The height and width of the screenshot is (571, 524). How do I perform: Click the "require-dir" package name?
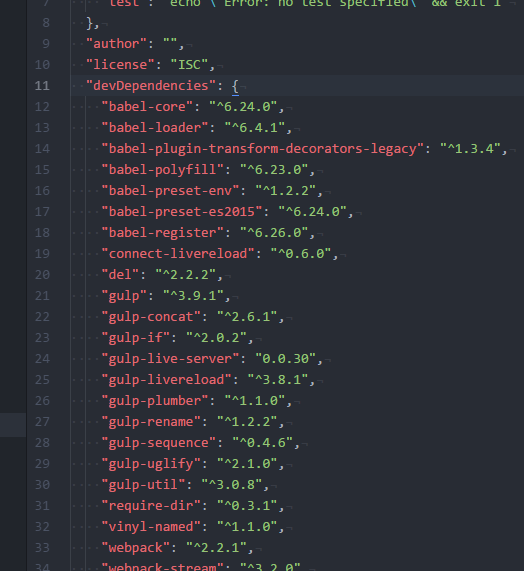151,506
